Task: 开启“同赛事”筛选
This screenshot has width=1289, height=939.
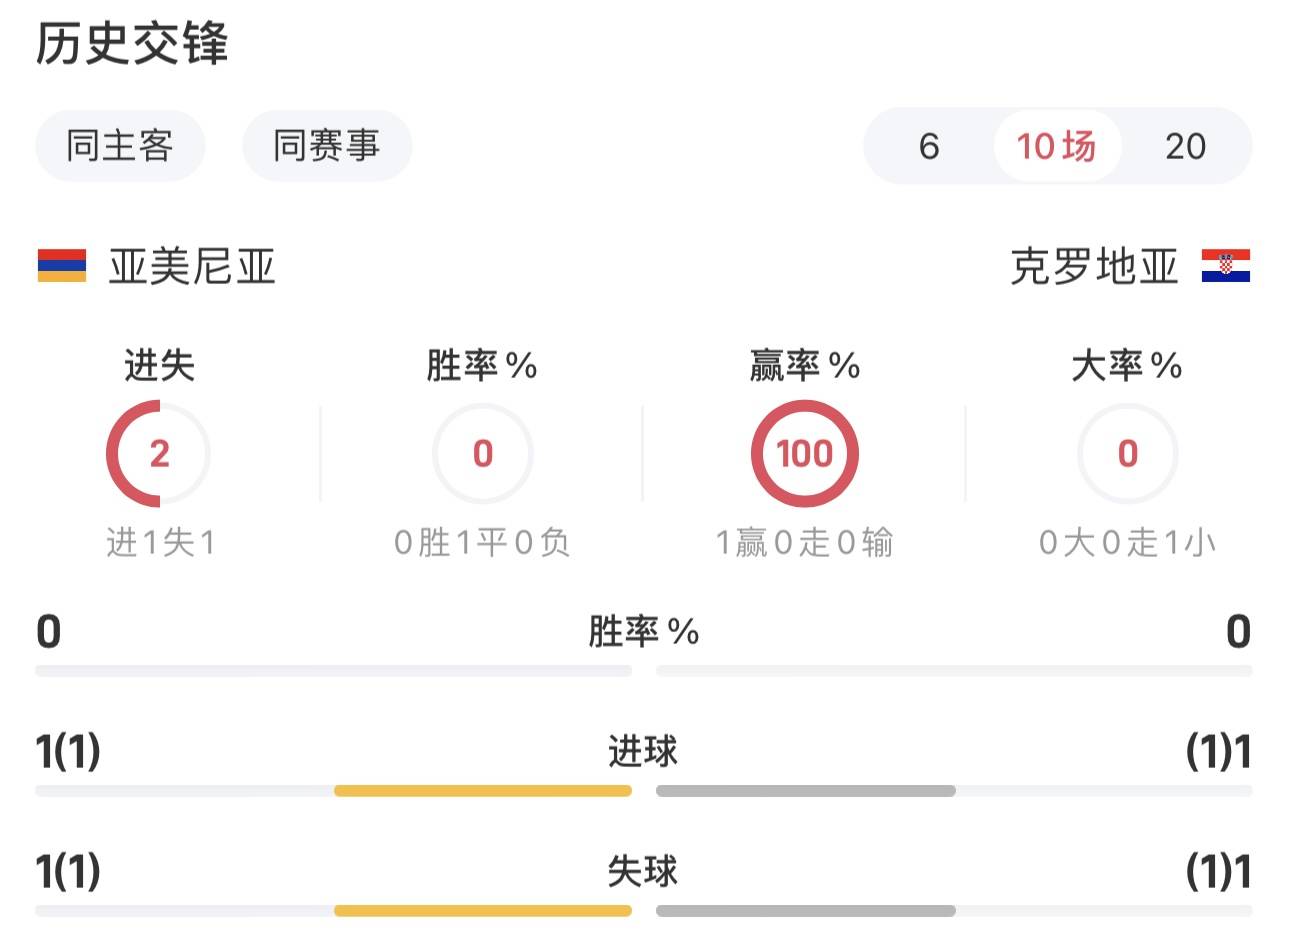Action: [x=328, y=145]
